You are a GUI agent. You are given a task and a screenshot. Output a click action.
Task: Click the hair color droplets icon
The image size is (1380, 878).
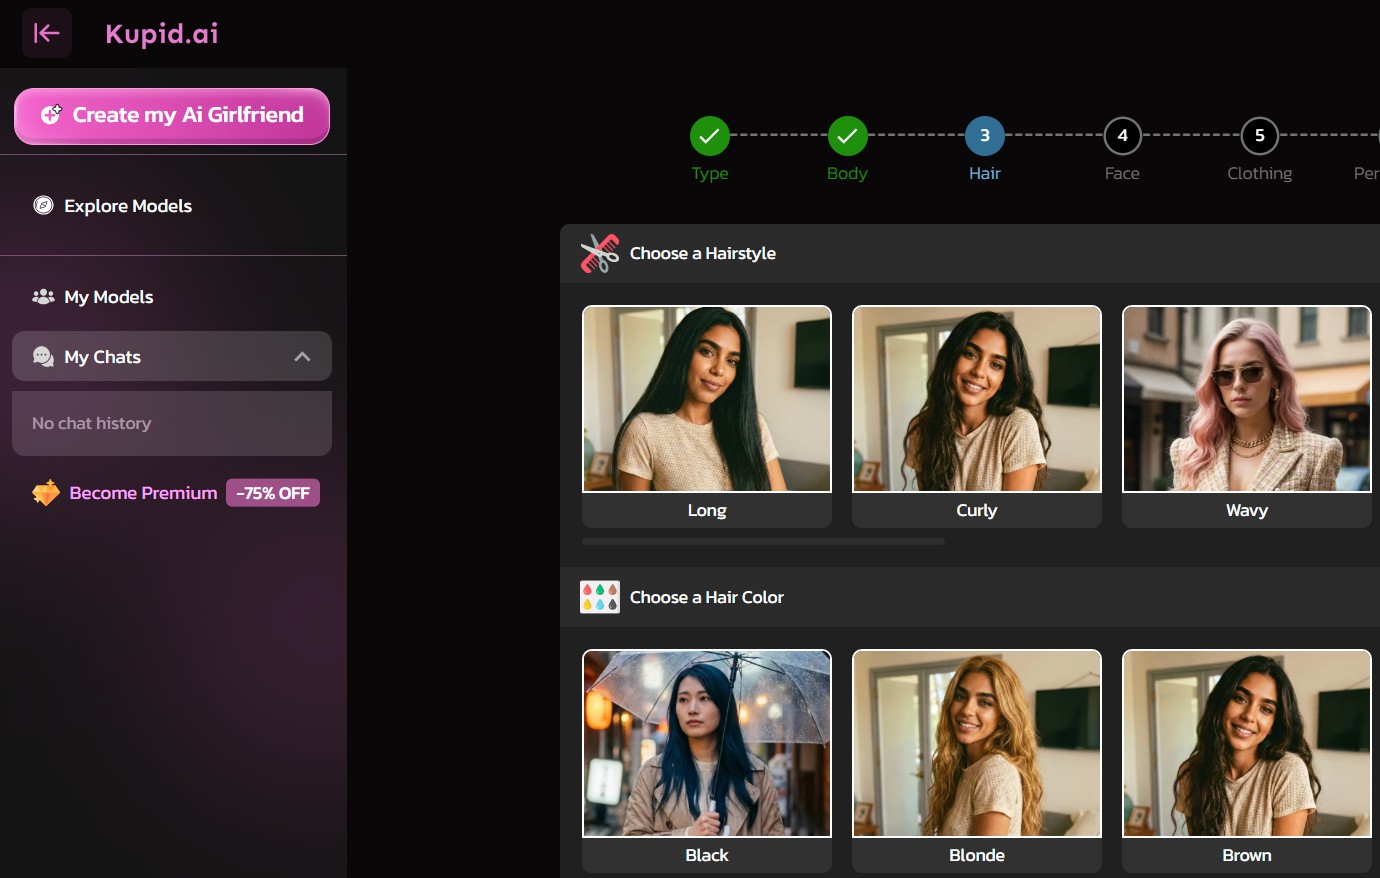point(599,597)
